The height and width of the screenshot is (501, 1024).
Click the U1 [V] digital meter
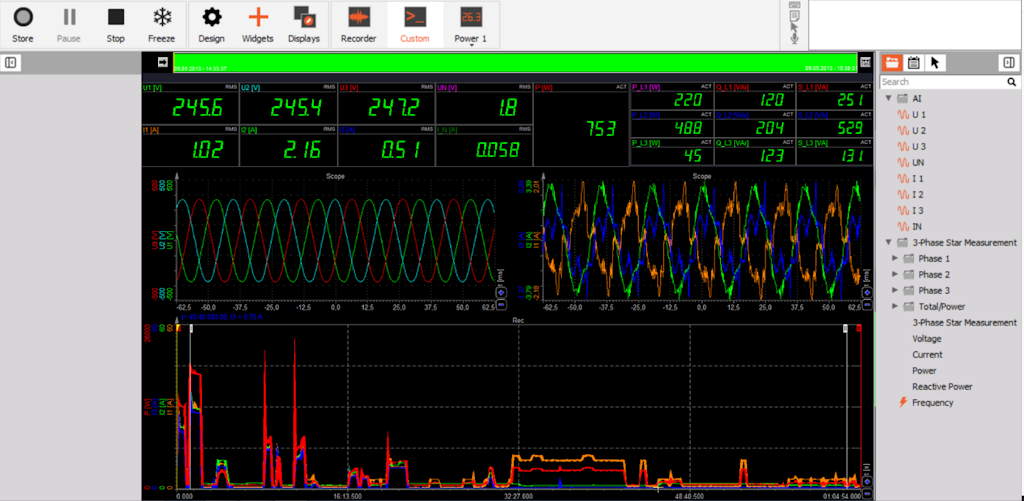(x=191, y=103)
